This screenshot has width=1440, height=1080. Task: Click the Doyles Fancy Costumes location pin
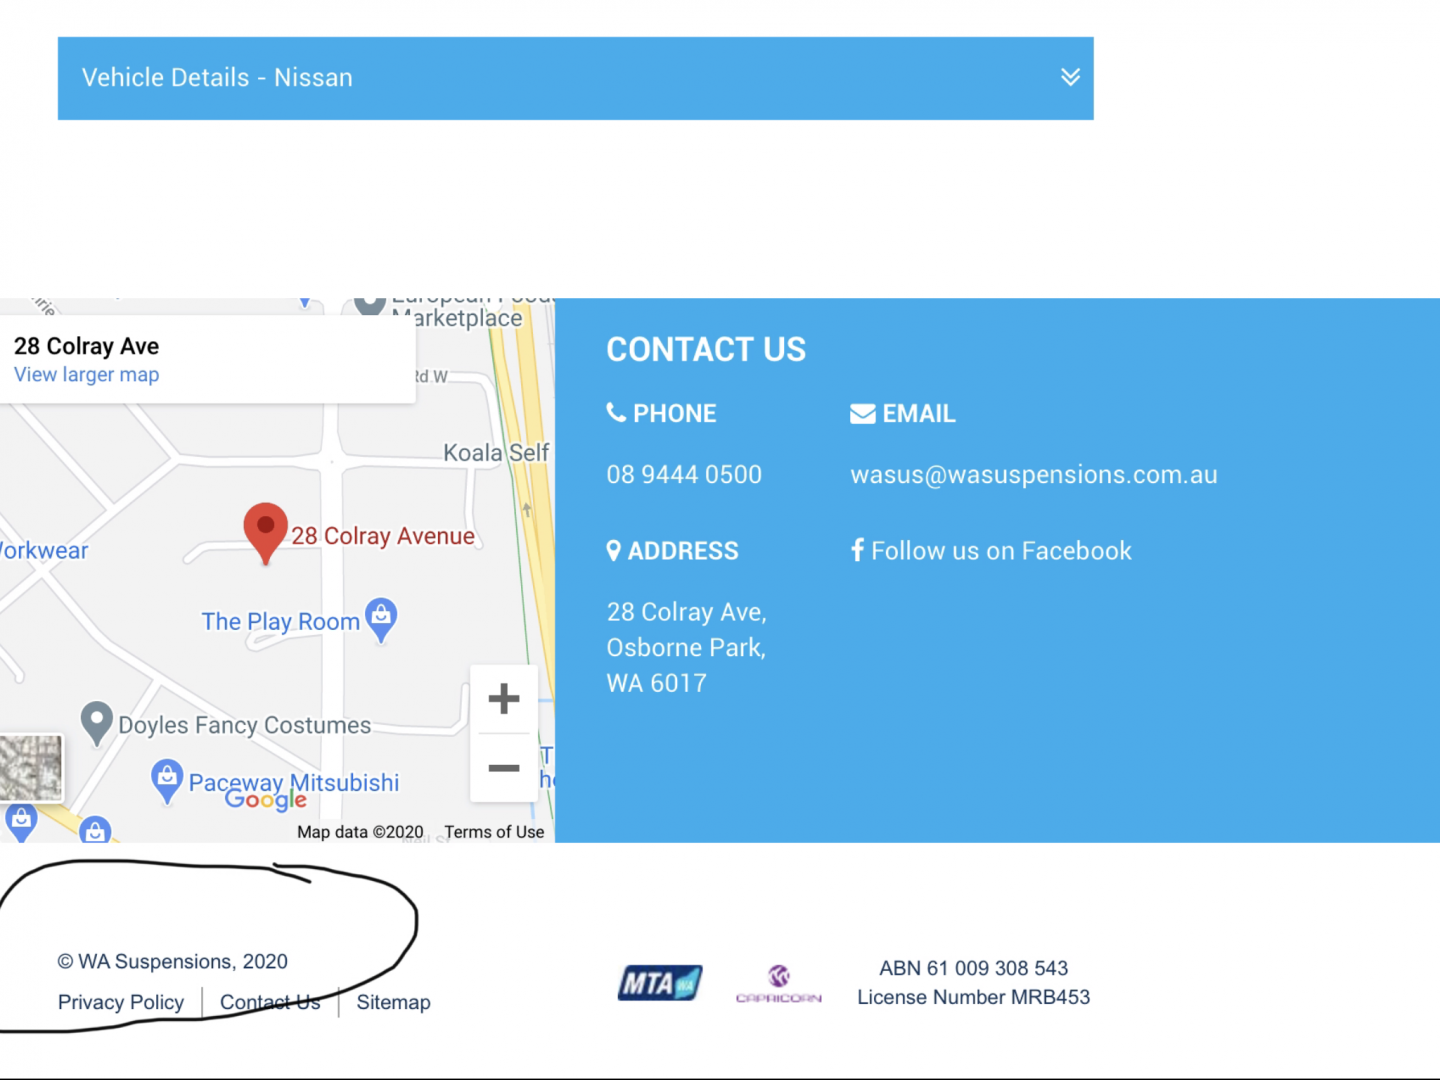(96, 721)
